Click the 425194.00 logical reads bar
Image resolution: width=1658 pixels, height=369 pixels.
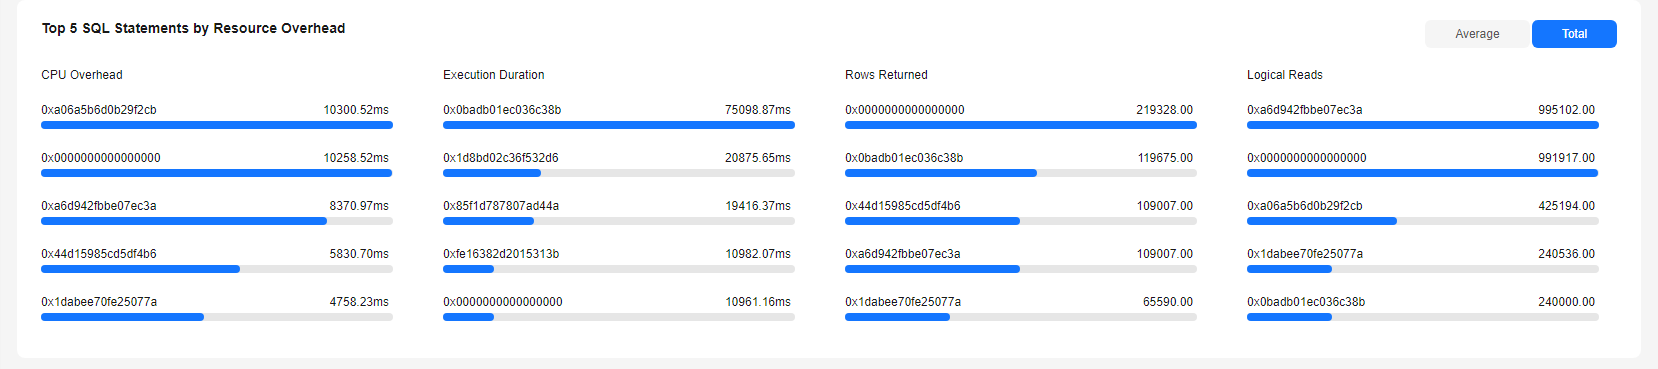(1423, 221)
